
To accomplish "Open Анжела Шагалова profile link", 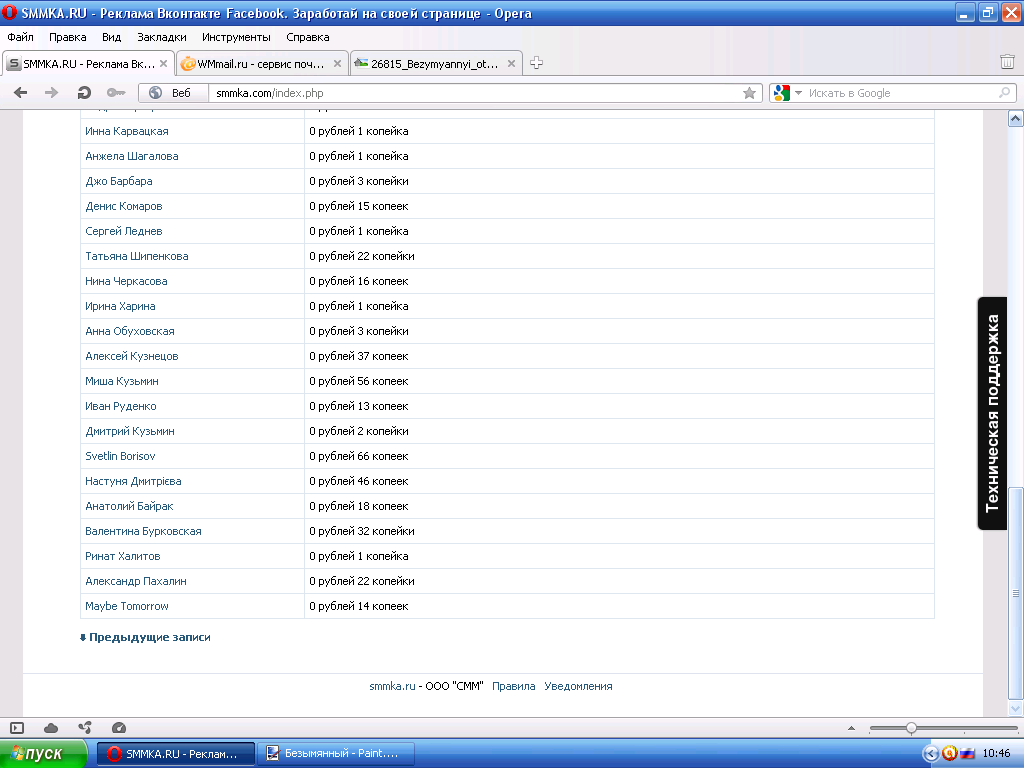I will click(131, 156).
